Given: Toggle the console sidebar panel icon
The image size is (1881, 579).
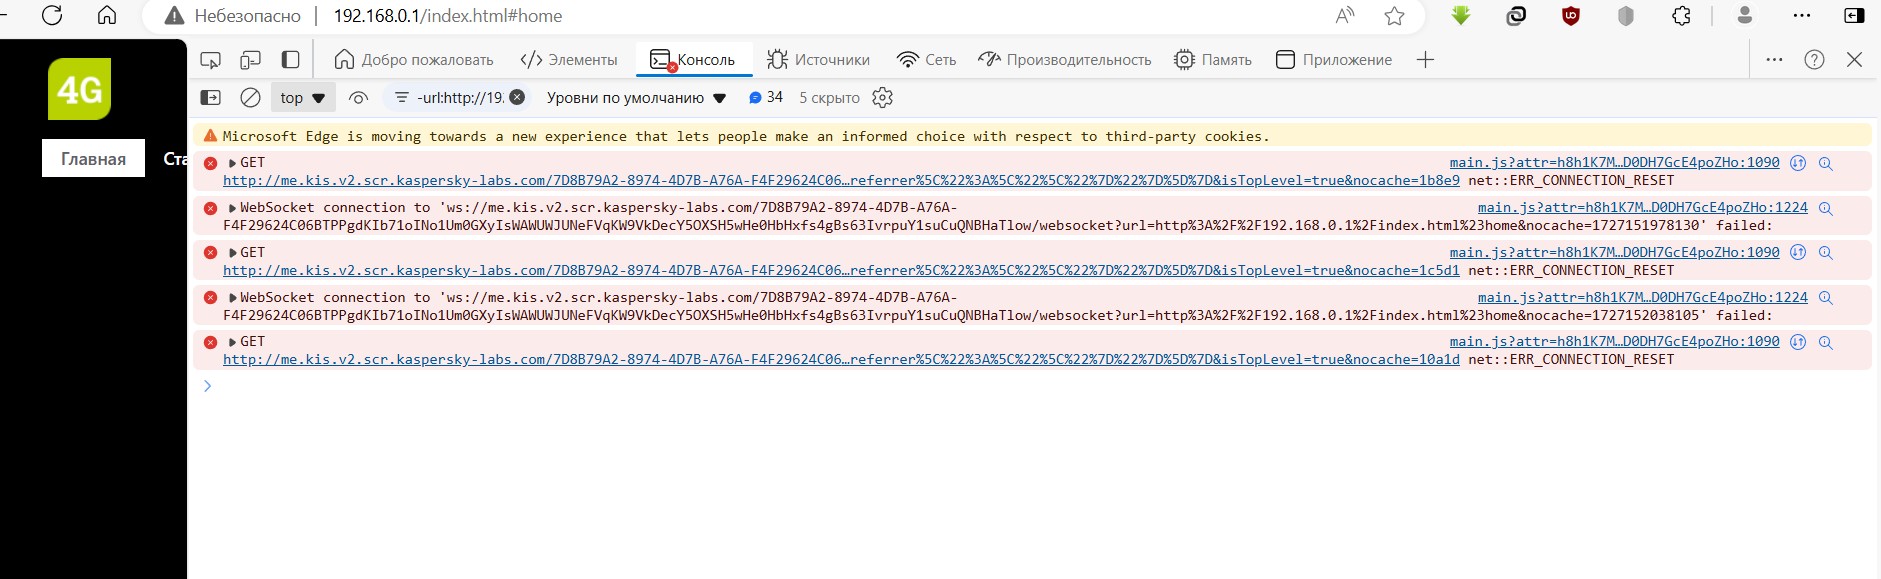Looking at the screenshot, I should click(211, 98).
